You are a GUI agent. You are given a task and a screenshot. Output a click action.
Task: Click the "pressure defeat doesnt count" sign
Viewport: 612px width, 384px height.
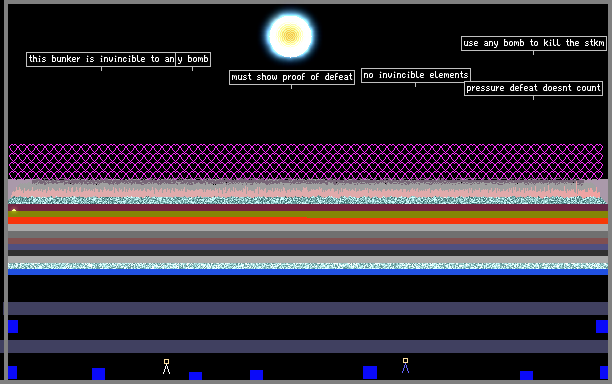point(533,88)
